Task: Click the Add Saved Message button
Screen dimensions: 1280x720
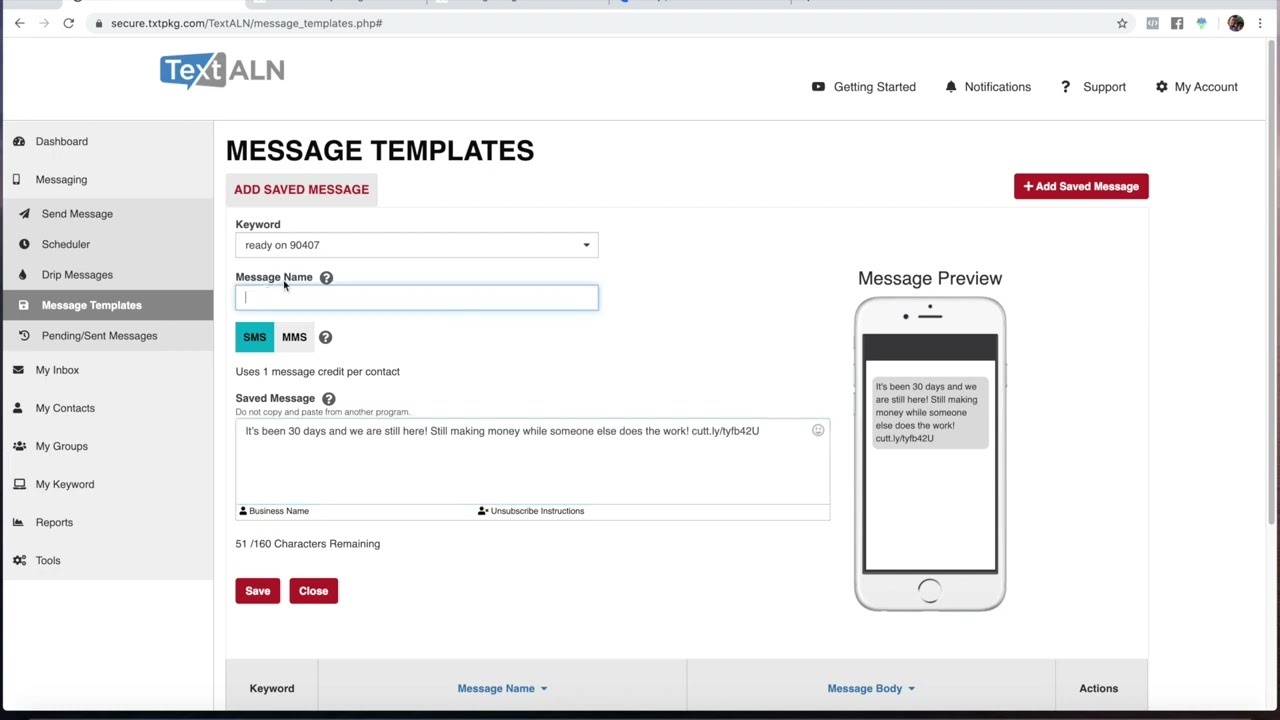Action: [1081, 186]
